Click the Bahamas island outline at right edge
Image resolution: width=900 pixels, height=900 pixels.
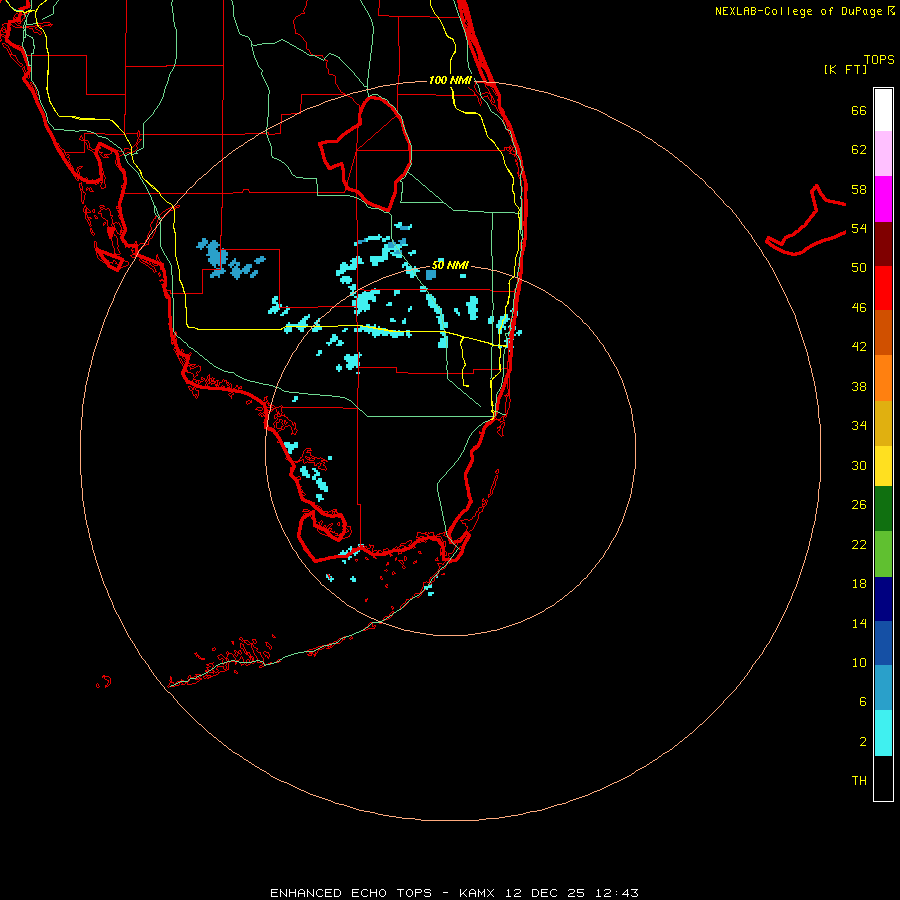(x=808, y=220)
